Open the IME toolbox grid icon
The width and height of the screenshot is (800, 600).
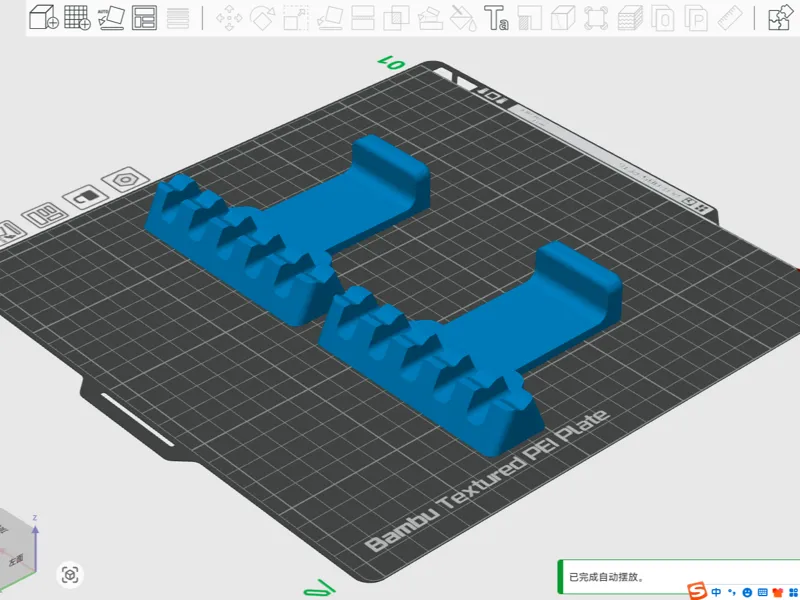793,592
